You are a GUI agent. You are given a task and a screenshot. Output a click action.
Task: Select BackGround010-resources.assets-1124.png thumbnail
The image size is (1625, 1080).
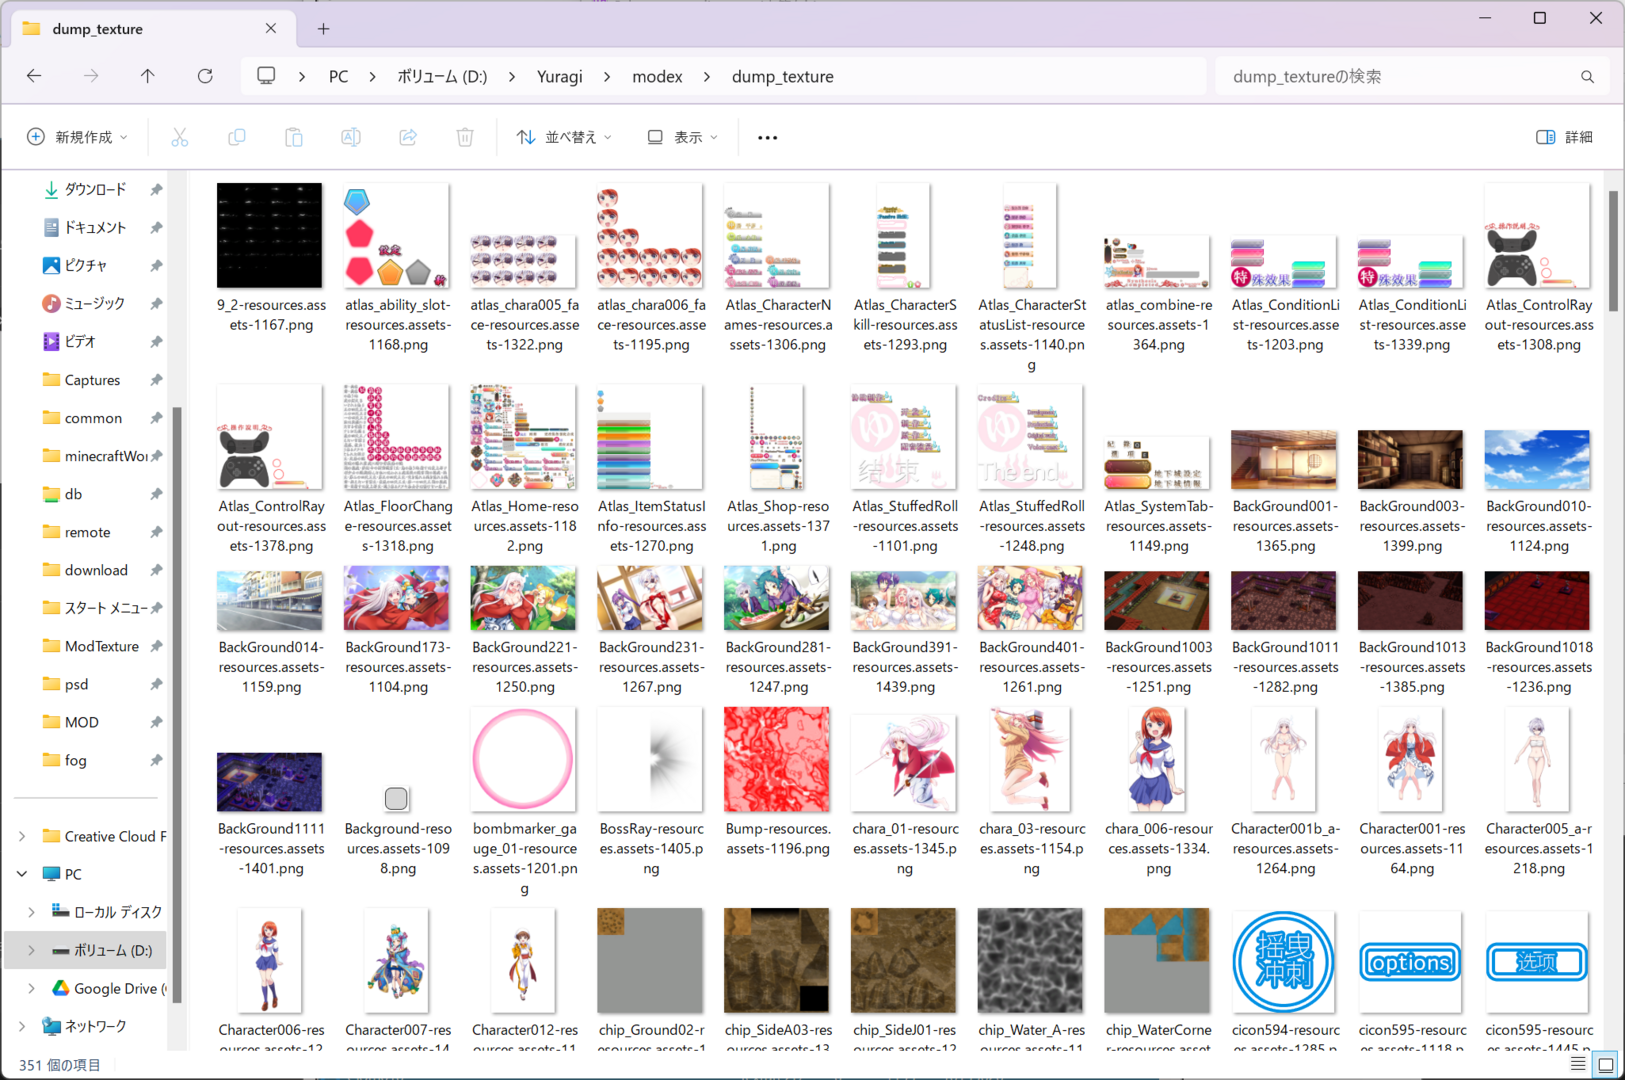(x=1538, y=460)
